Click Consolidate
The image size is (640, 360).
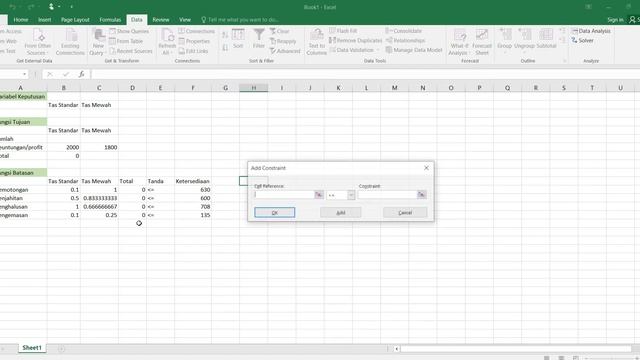[404, 31]
